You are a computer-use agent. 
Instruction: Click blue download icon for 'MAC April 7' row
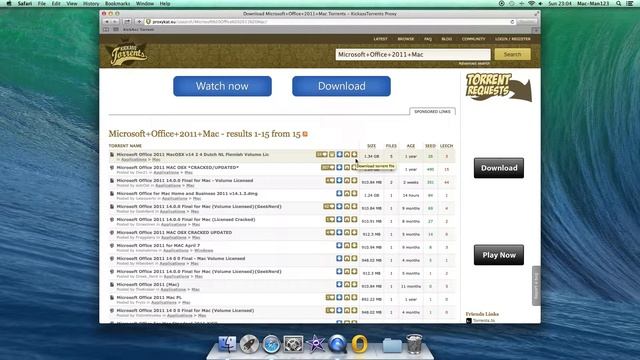(x=340, y=245)
